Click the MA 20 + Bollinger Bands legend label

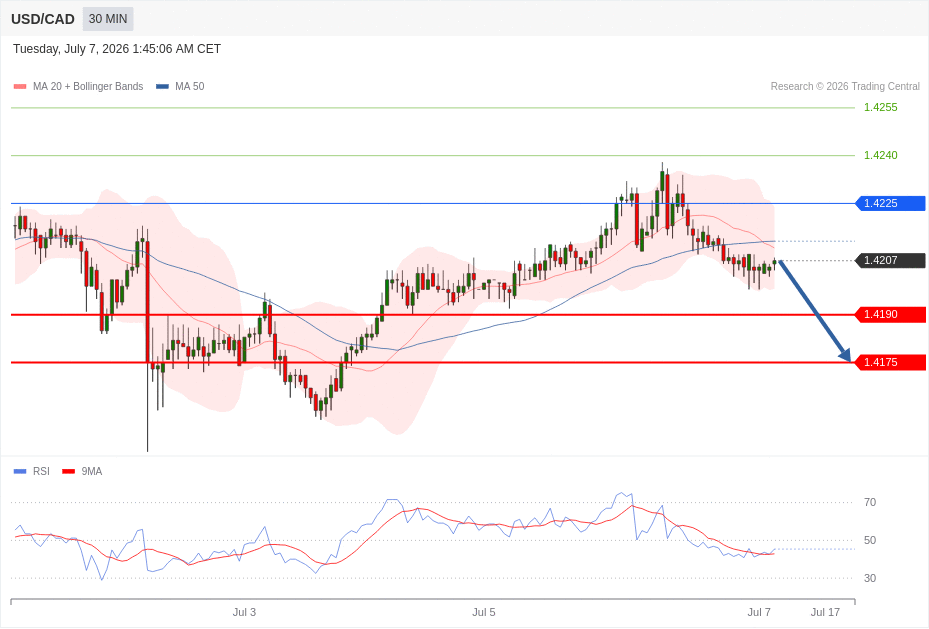tap(88, 86)
